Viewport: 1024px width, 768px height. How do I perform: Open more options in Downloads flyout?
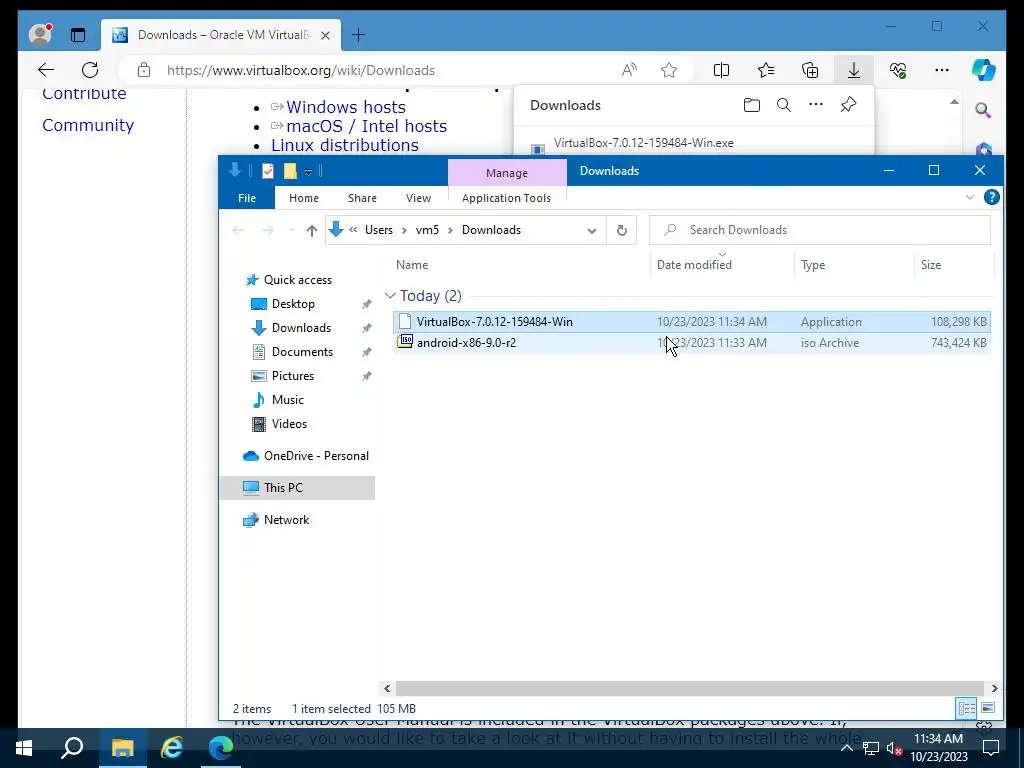pyautogui.click(x=816, y=104)
